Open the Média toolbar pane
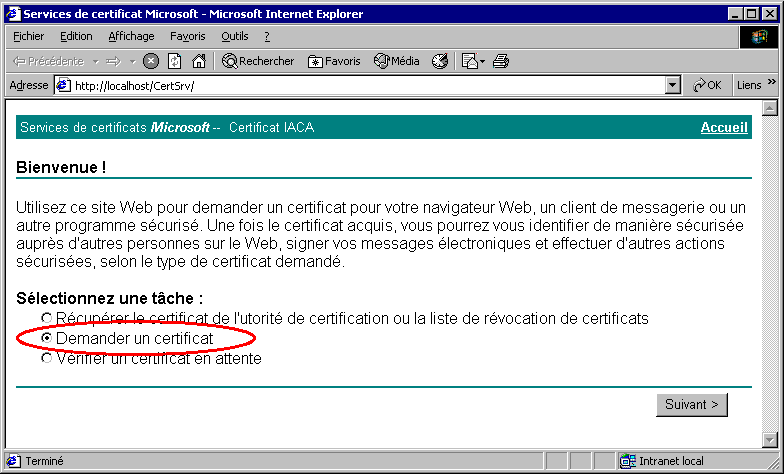The width and height of the screenshot is (784, 474). click(396, 61)
